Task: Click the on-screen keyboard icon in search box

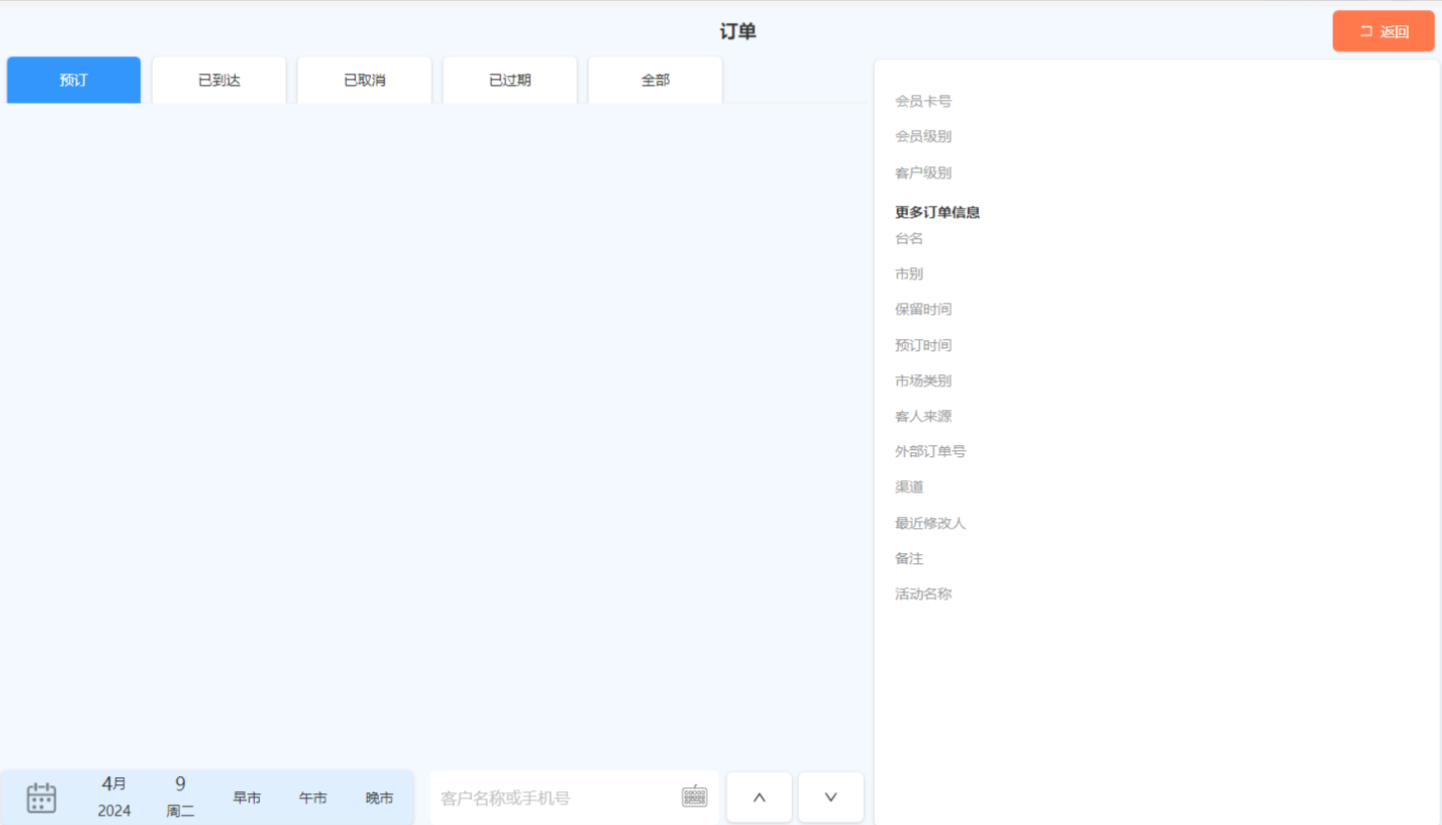Action: click(694, 797)
